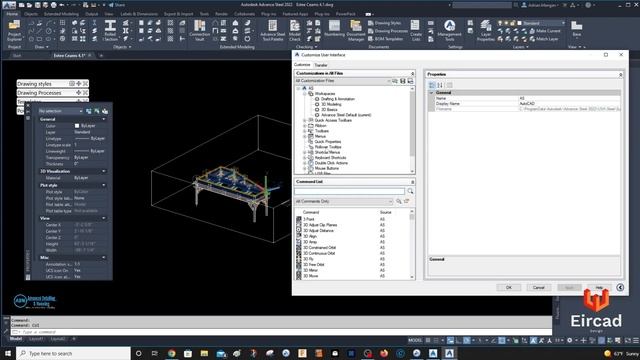The height and width of the screenshot is (360, 640).
Task: Open File Explorer from the taskbar
Action: [x=204, y=353]
